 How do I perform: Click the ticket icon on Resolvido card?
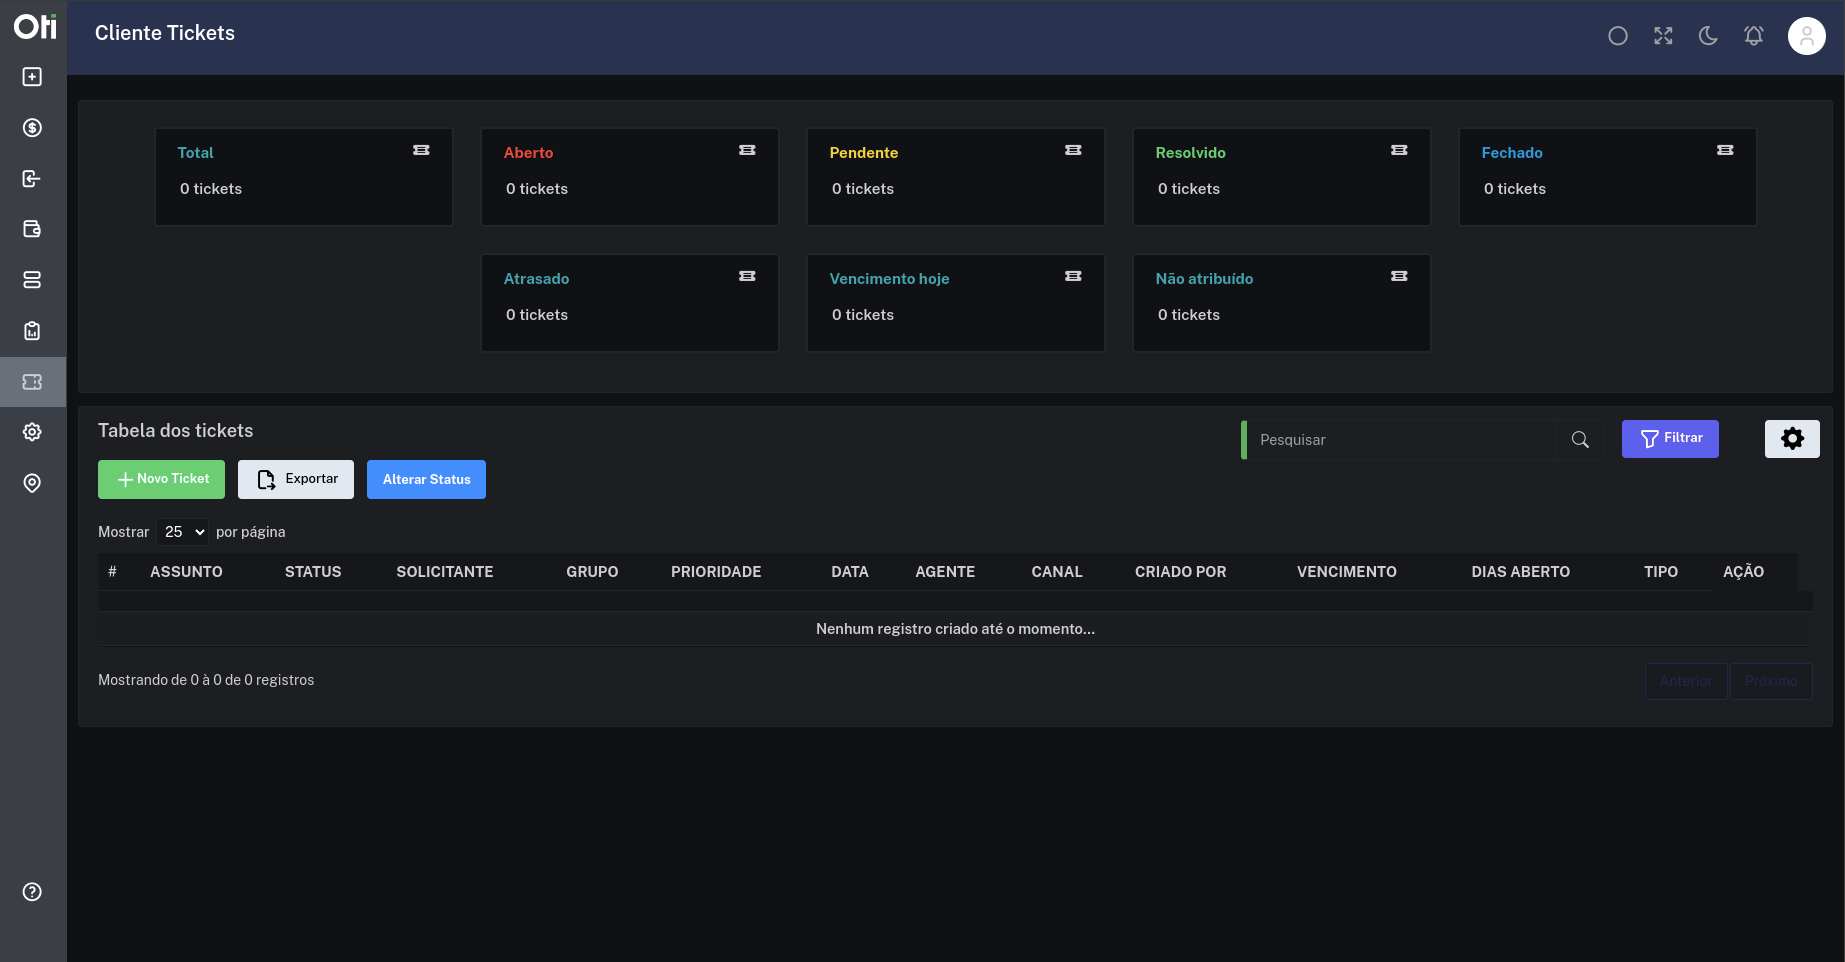tap(1399, 150)
